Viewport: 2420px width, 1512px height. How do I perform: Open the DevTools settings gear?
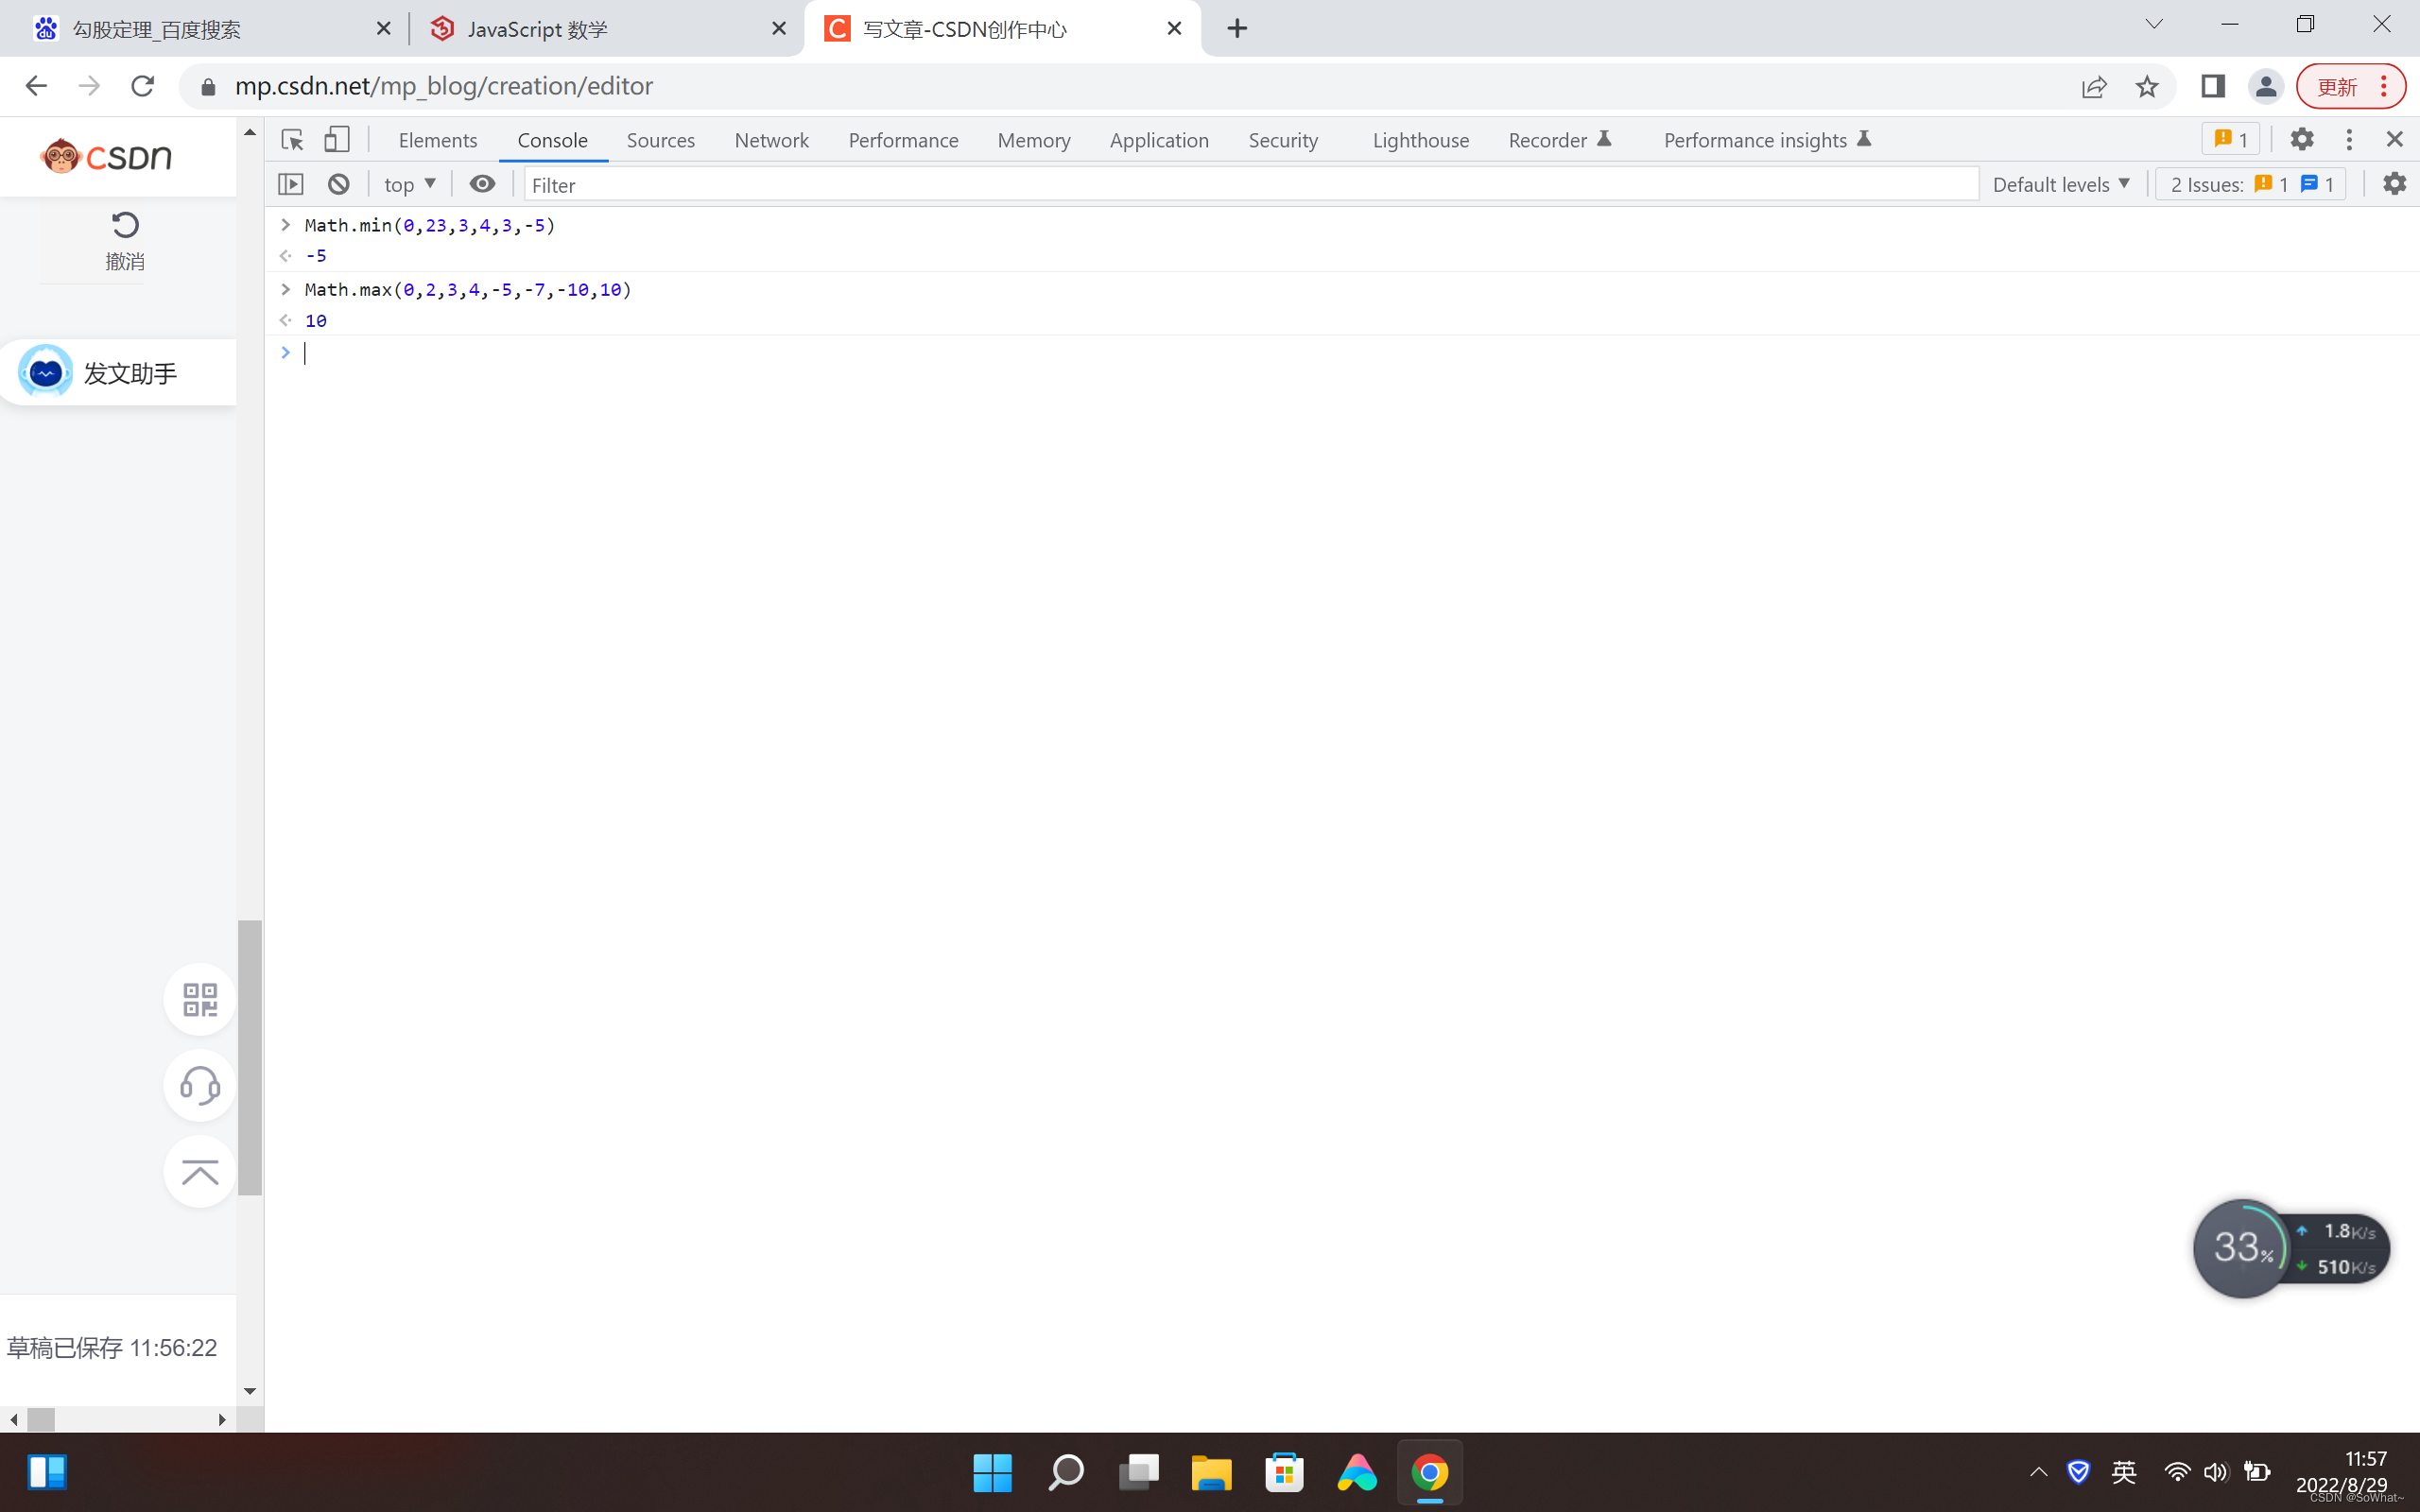pos(2301,140)
